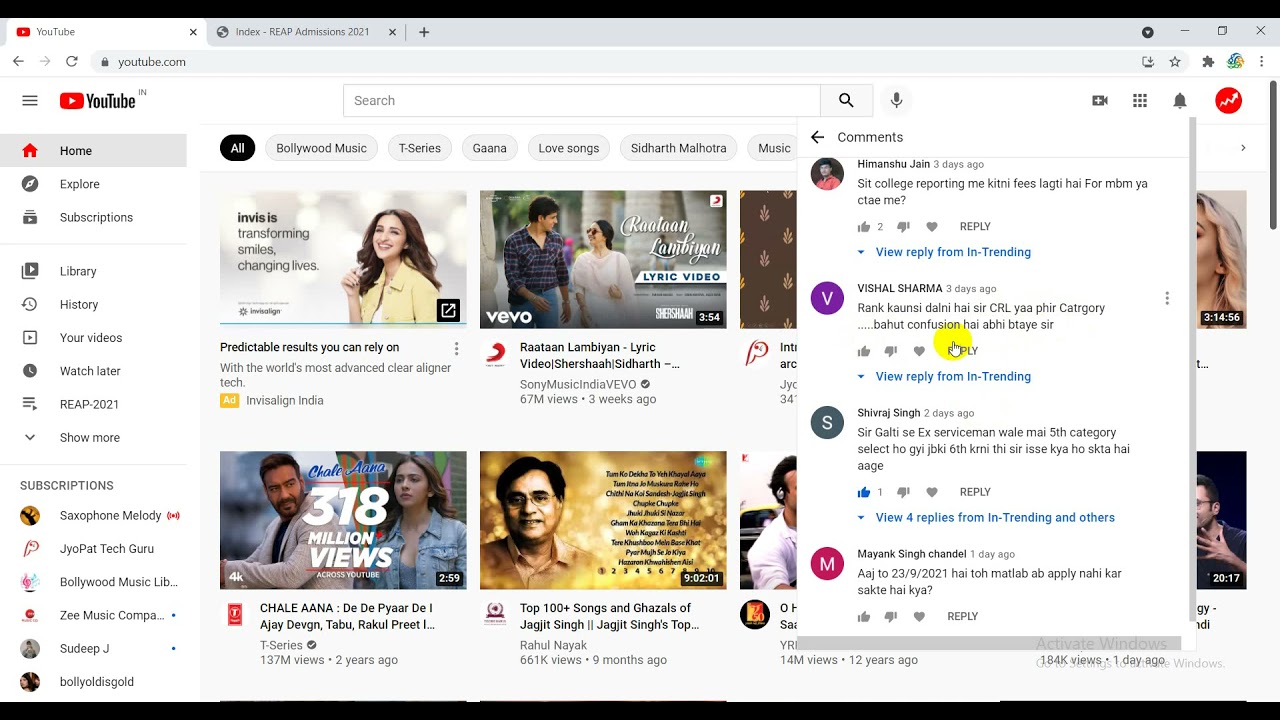Select the Sidharth Malhotra chip
Viewport: 1280px width, 720px height.
tap(679, 148)
